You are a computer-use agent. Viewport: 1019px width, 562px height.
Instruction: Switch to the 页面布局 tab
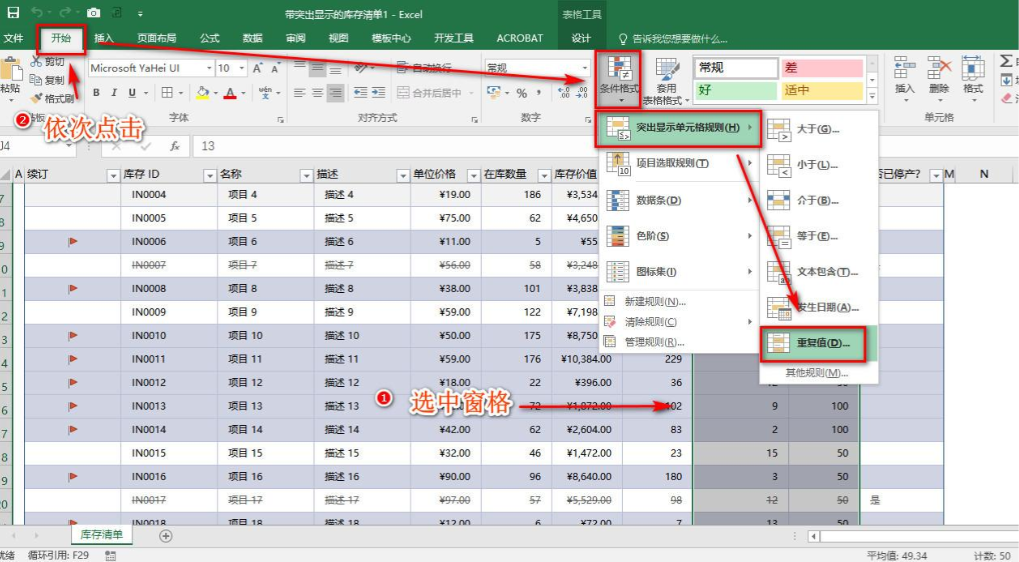coord(157,38)
